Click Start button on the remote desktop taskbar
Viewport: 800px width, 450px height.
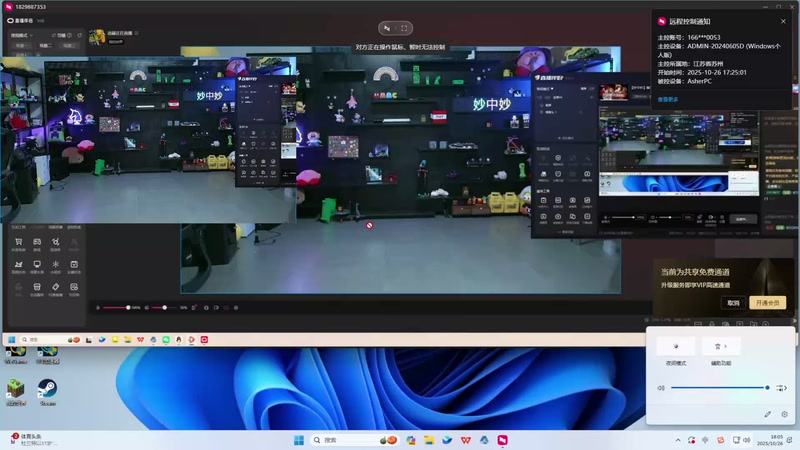12,339
